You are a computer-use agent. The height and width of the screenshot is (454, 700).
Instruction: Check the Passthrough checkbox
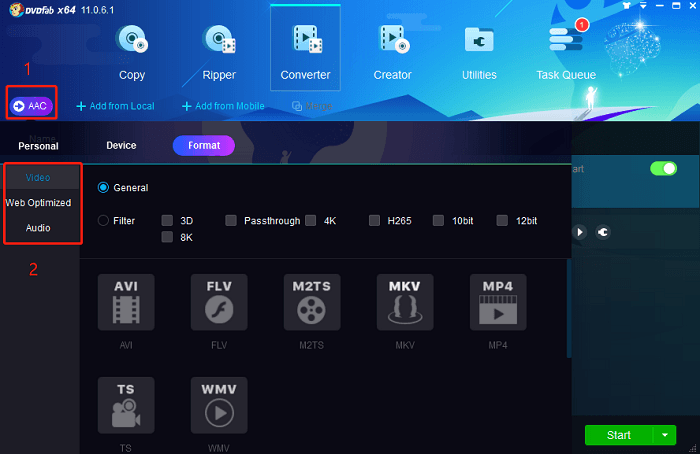point(231,220)
